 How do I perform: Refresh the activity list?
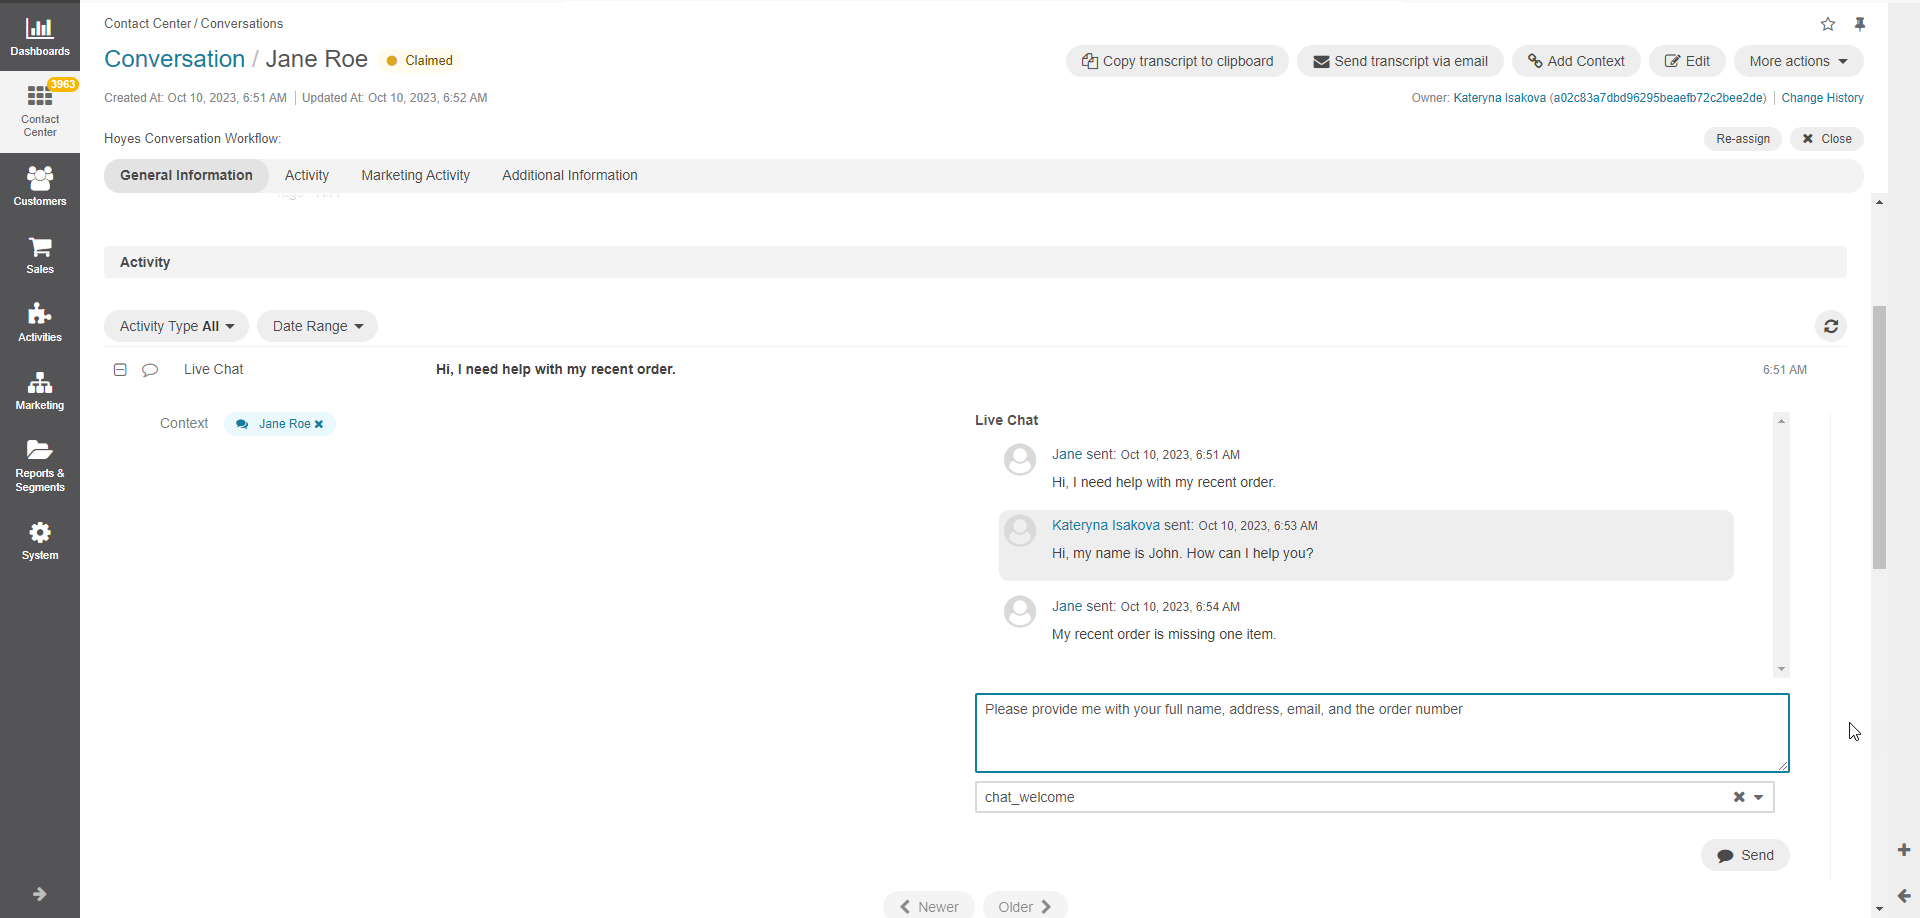(1830, 326)
